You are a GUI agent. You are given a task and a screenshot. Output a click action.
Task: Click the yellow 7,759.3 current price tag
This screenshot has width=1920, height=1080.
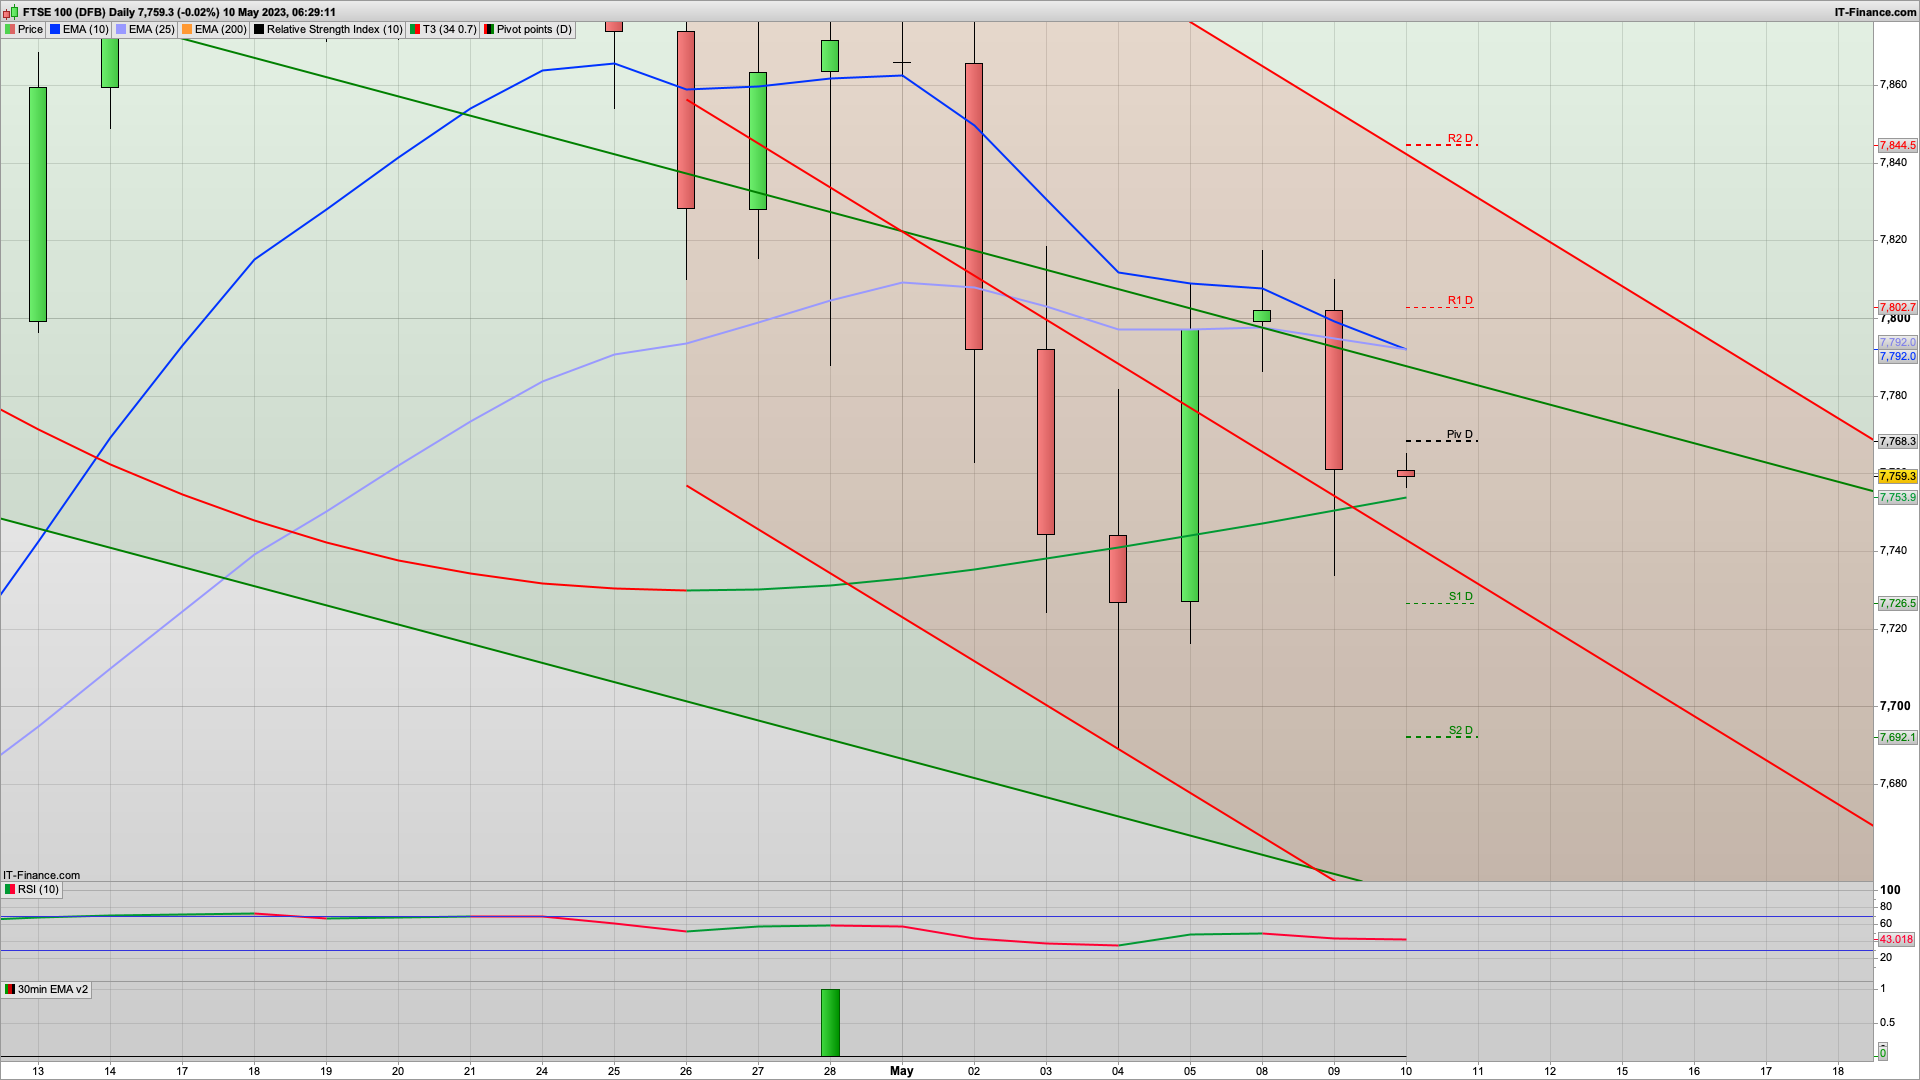1897,477
